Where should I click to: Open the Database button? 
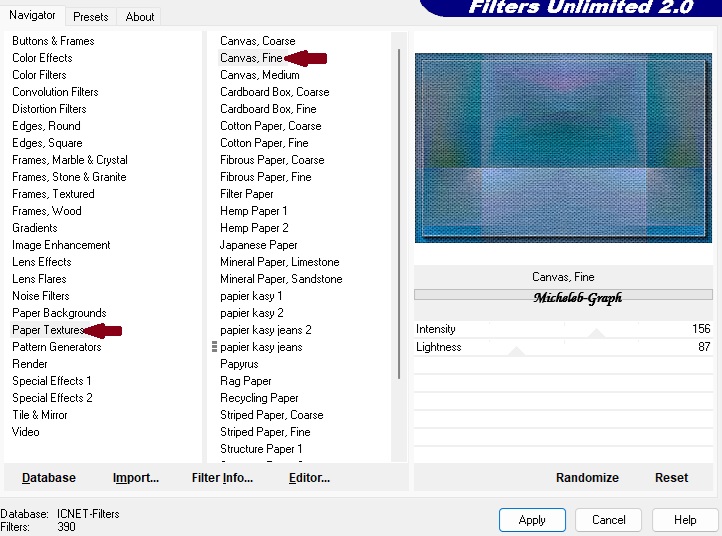point(49,478)
